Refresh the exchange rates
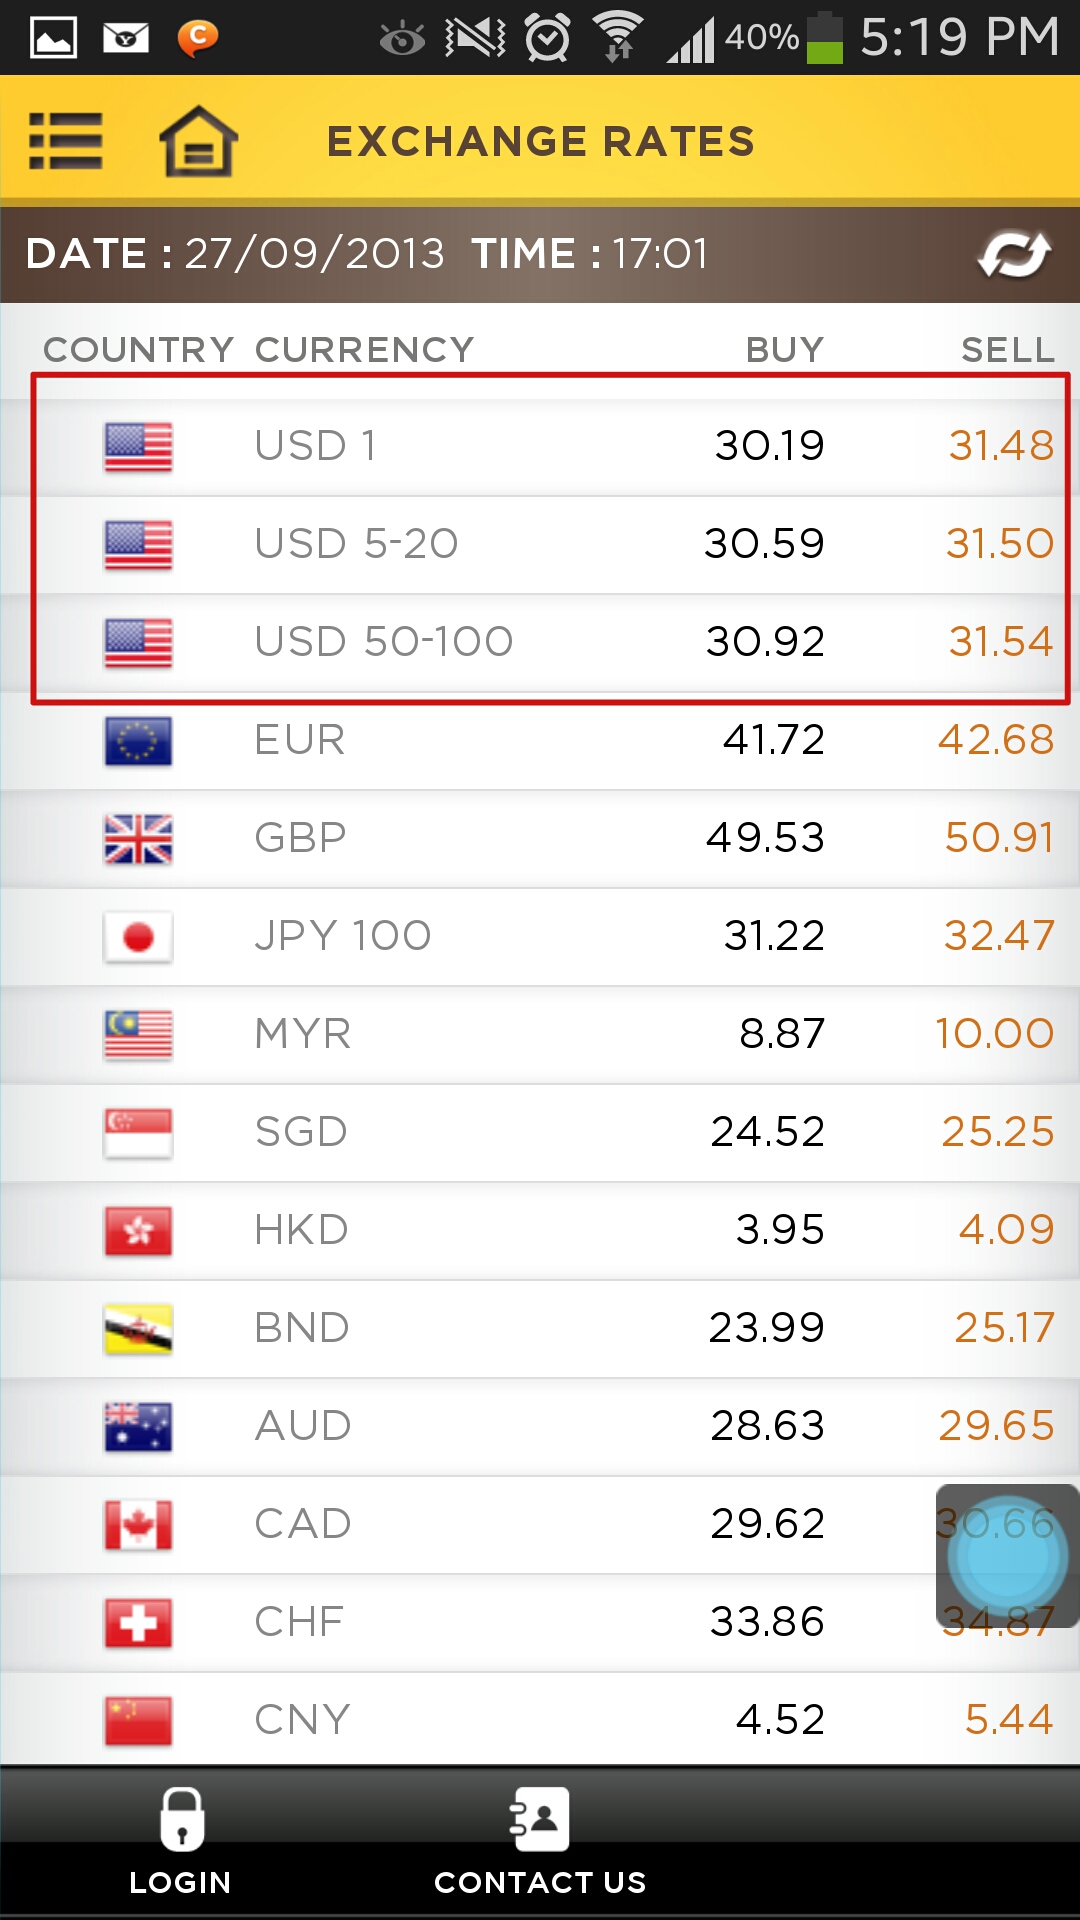 pyautogui.click(x=1014, y=254)
